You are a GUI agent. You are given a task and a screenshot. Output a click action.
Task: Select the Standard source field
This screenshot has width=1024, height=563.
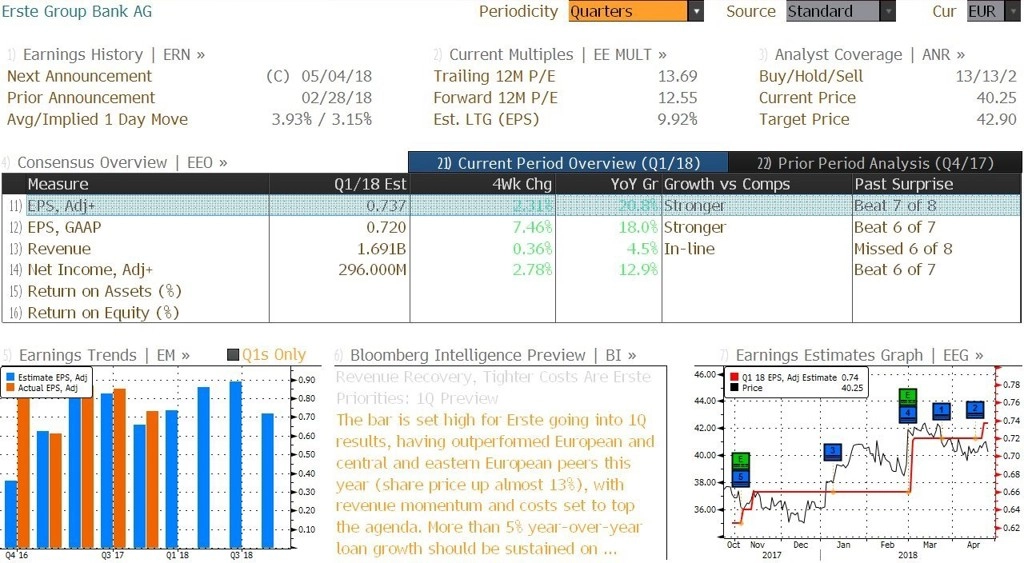click(x=833, y=11)
